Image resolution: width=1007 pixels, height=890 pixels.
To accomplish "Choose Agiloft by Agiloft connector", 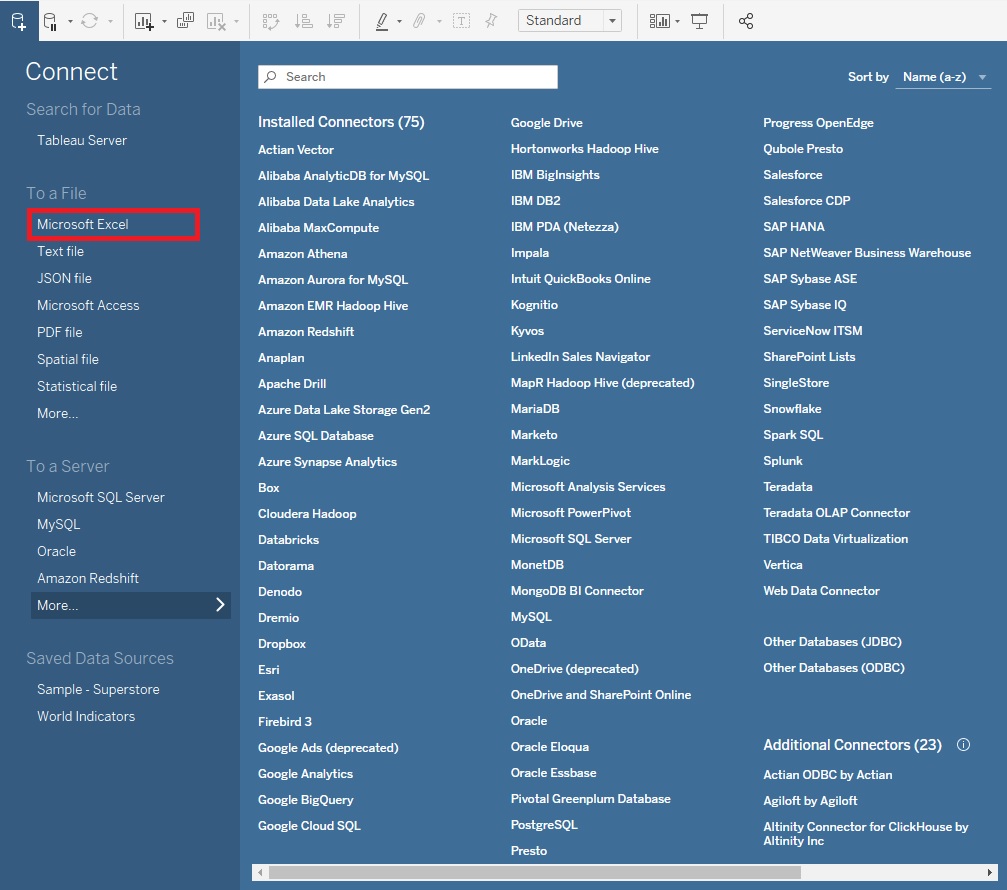I will coord(810,801).
